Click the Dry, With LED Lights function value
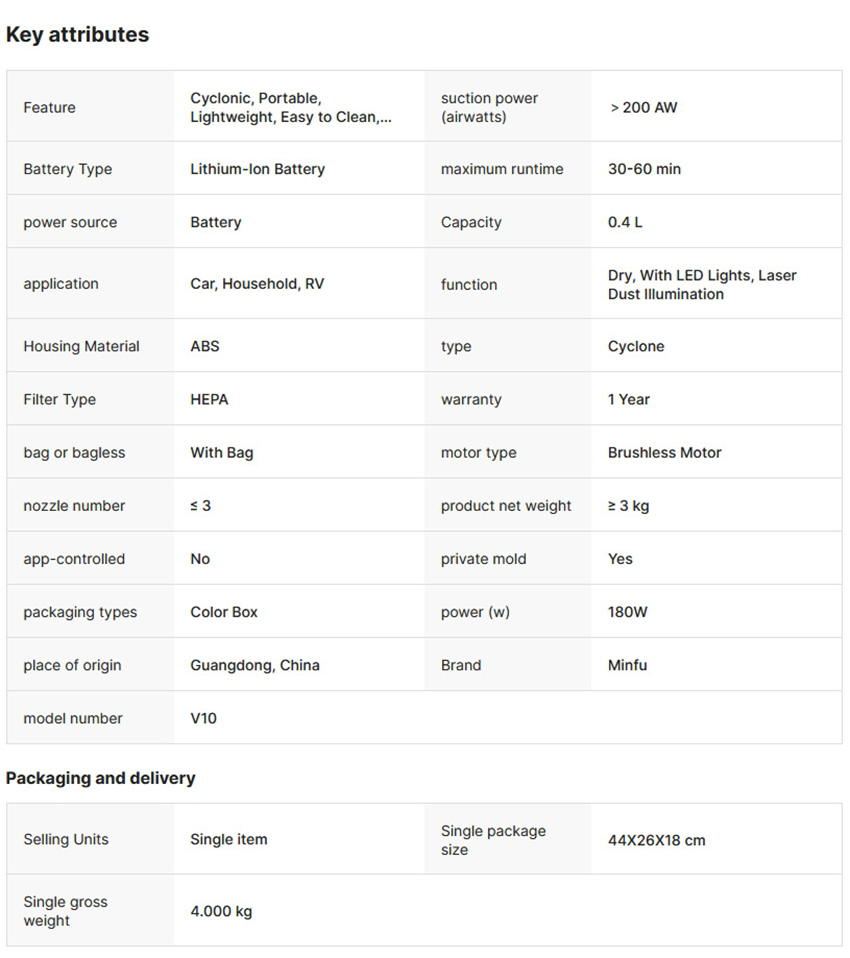This screenshot has height=958, width=850. click(x=702, y=284)
